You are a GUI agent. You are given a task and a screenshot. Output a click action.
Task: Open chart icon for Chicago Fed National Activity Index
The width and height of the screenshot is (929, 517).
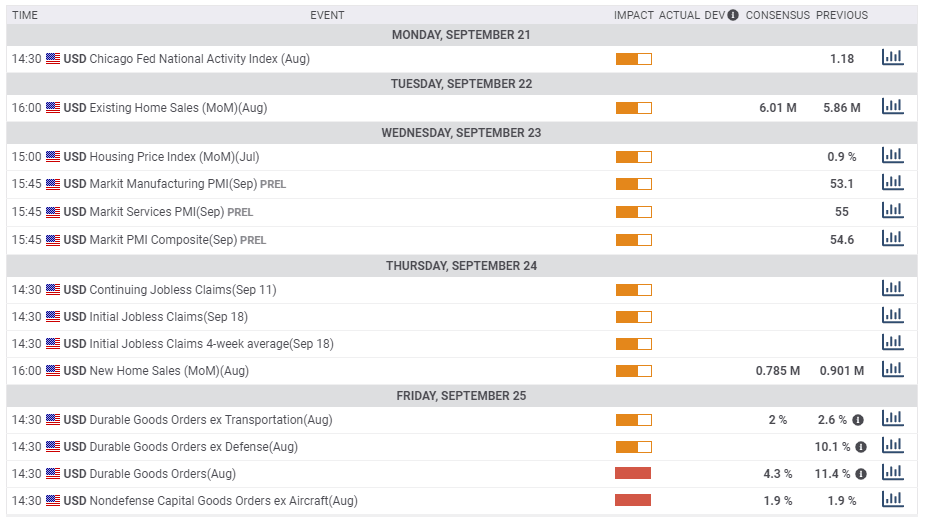coord(892,58)
